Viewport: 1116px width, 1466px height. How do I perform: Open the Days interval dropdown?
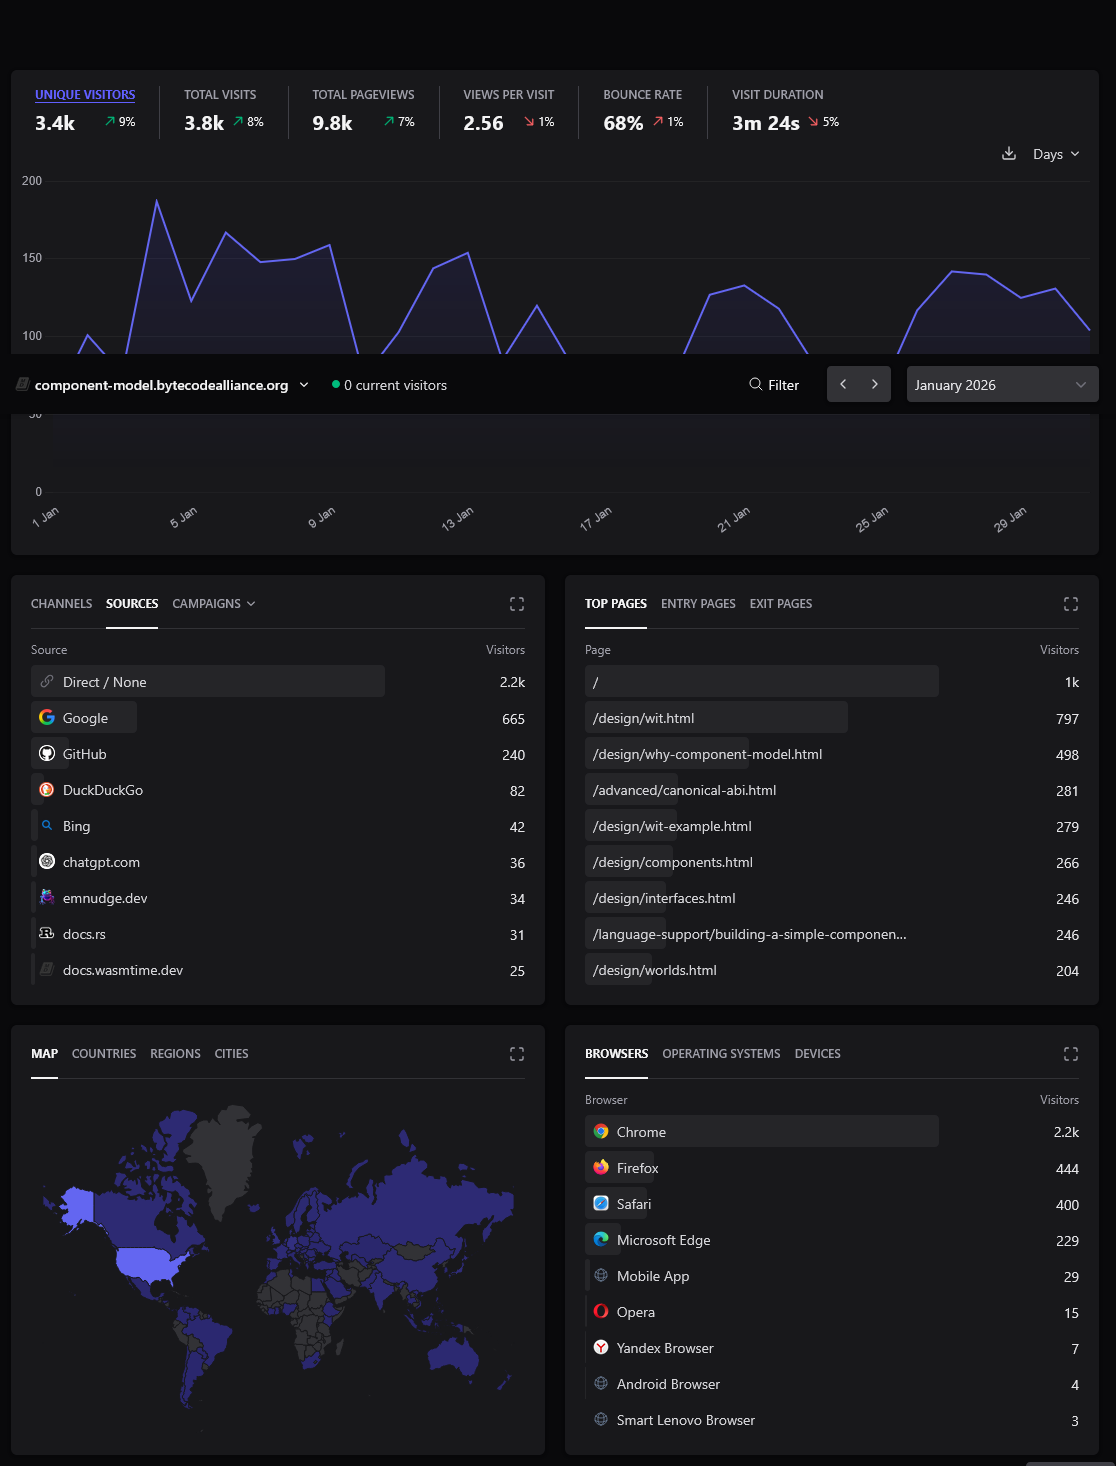(1056, 154)
